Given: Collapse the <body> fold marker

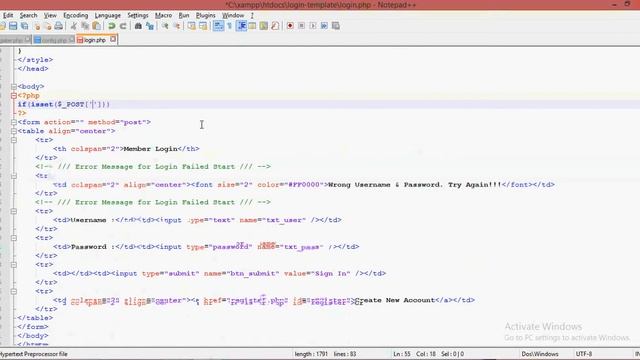Looking at the screenshot, I should tap(13, 87).
